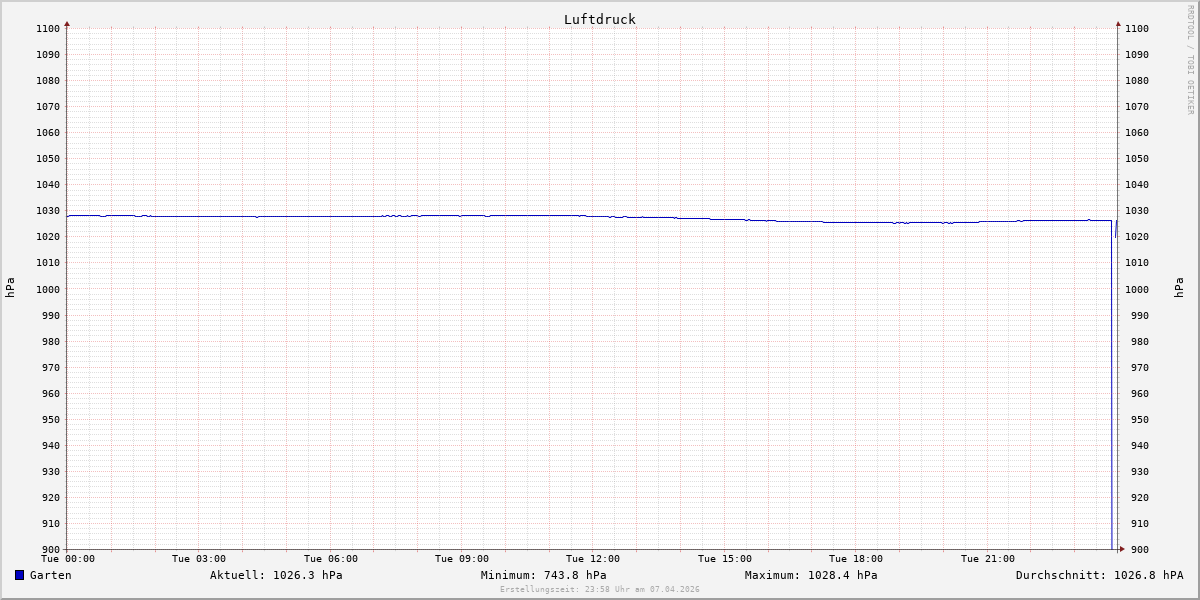The height and width of the screenshot is (600, 1200).
Task: Click the RRDTOOL / TOBI OETIKER watermark
Action: (x=1190, y=60)
